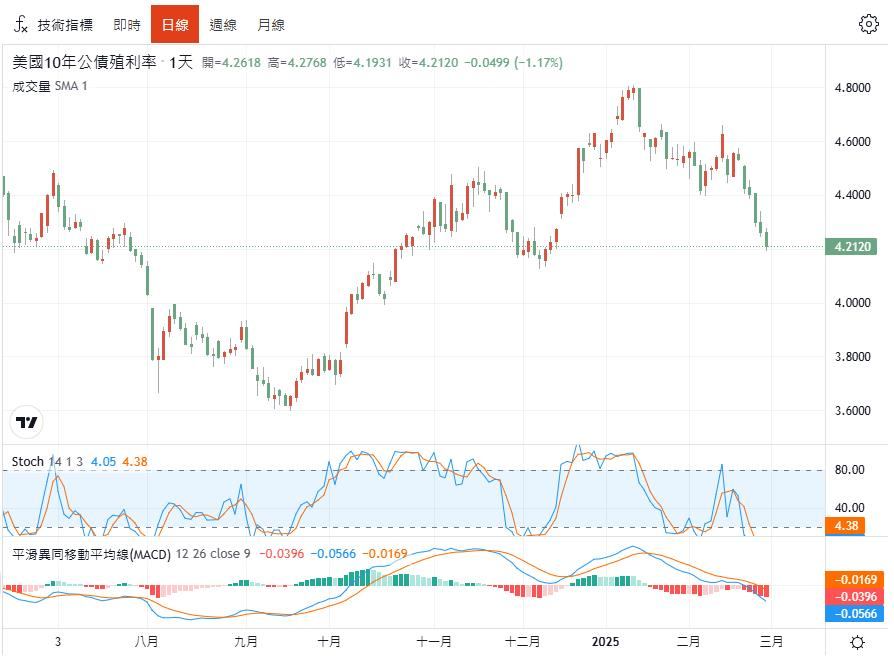The height and width of the screenshot is (666, 894).
Task: Switch to the 月線 monthly tab
Action: (x=271, y=25)
